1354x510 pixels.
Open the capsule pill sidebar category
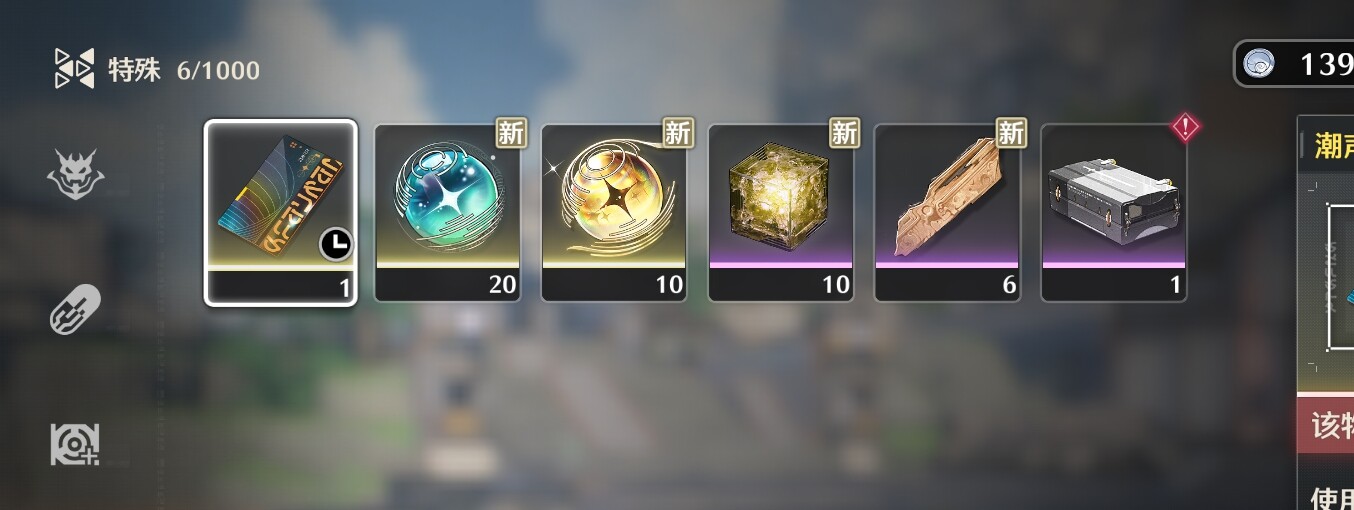click(76, 309)
